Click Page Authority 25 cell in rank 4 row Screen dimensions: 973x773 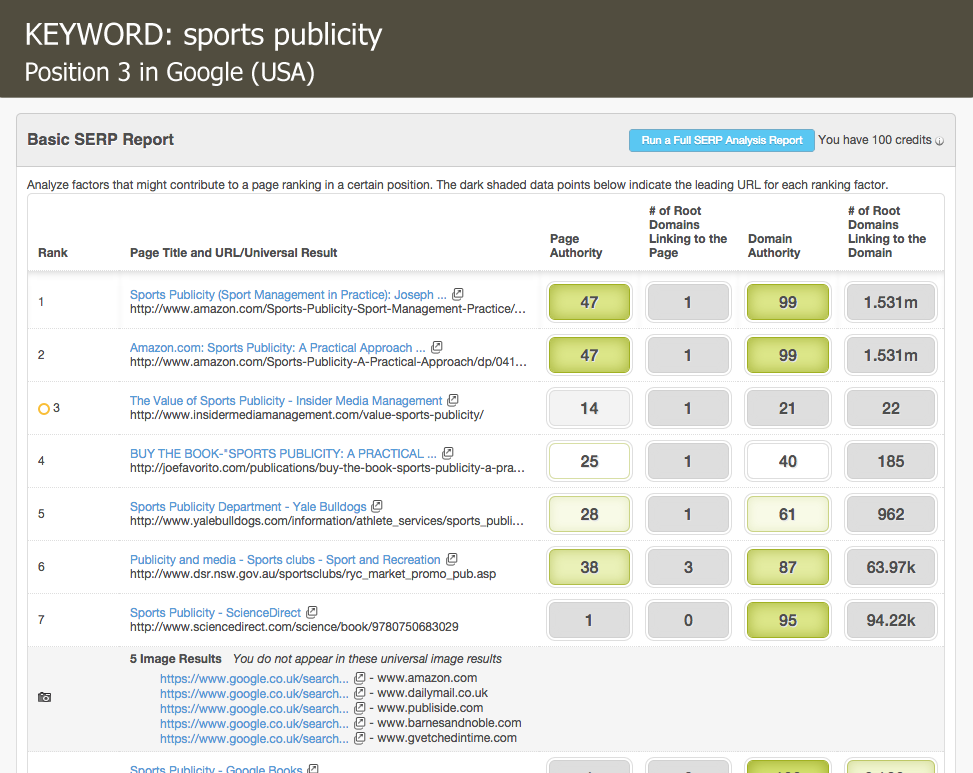[x=589, y=461]
